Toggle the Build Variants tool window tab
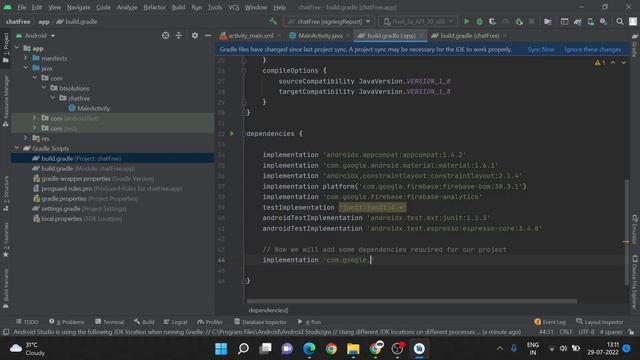This screenshot has width=640, height=360. coord(6,288)
